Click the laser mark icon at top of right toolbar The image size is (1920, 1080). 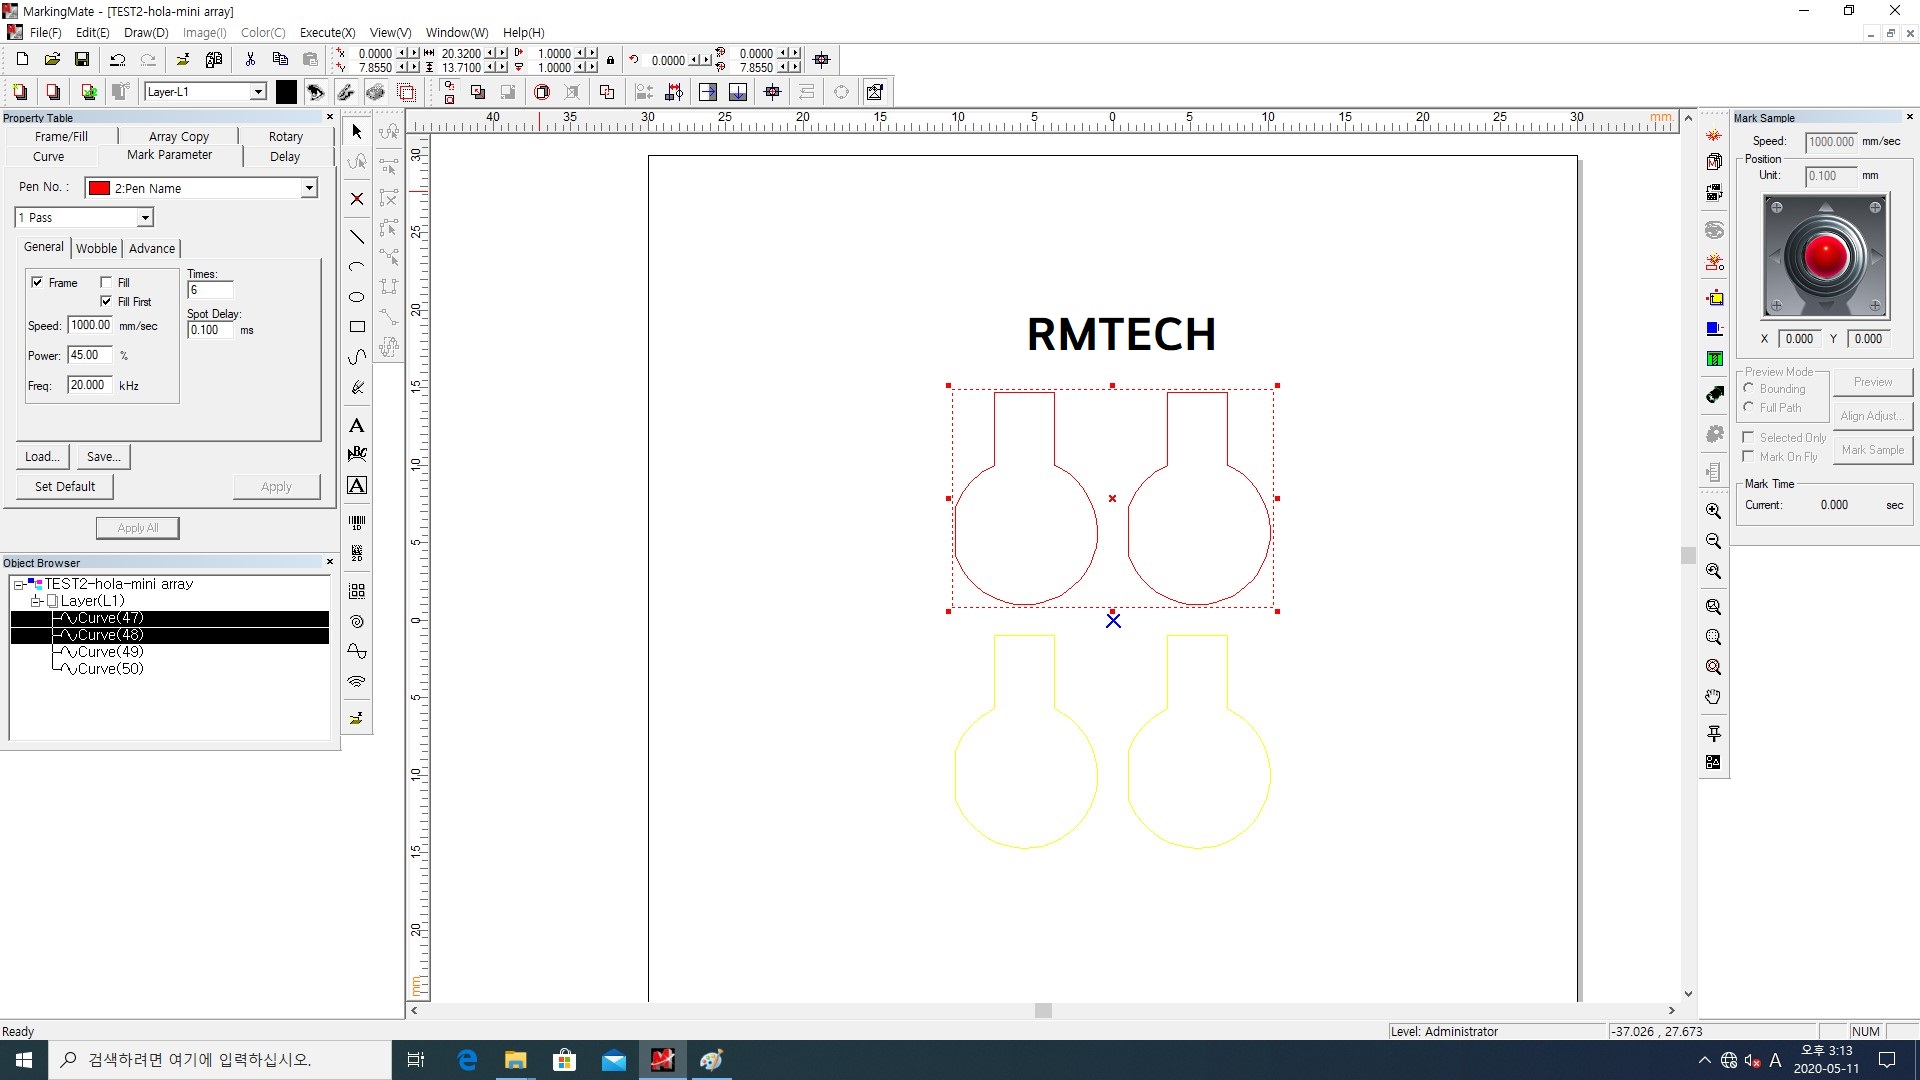coord(1714,134)
